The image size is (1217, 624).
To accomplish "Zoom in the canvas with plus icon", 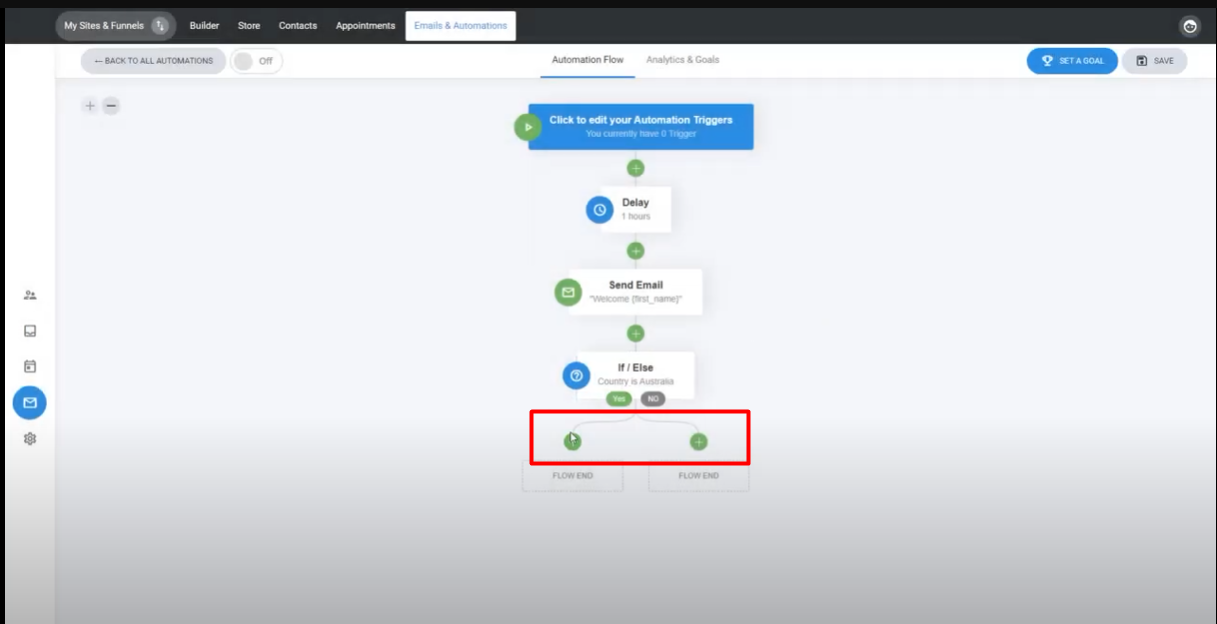I will click(90, 106).
